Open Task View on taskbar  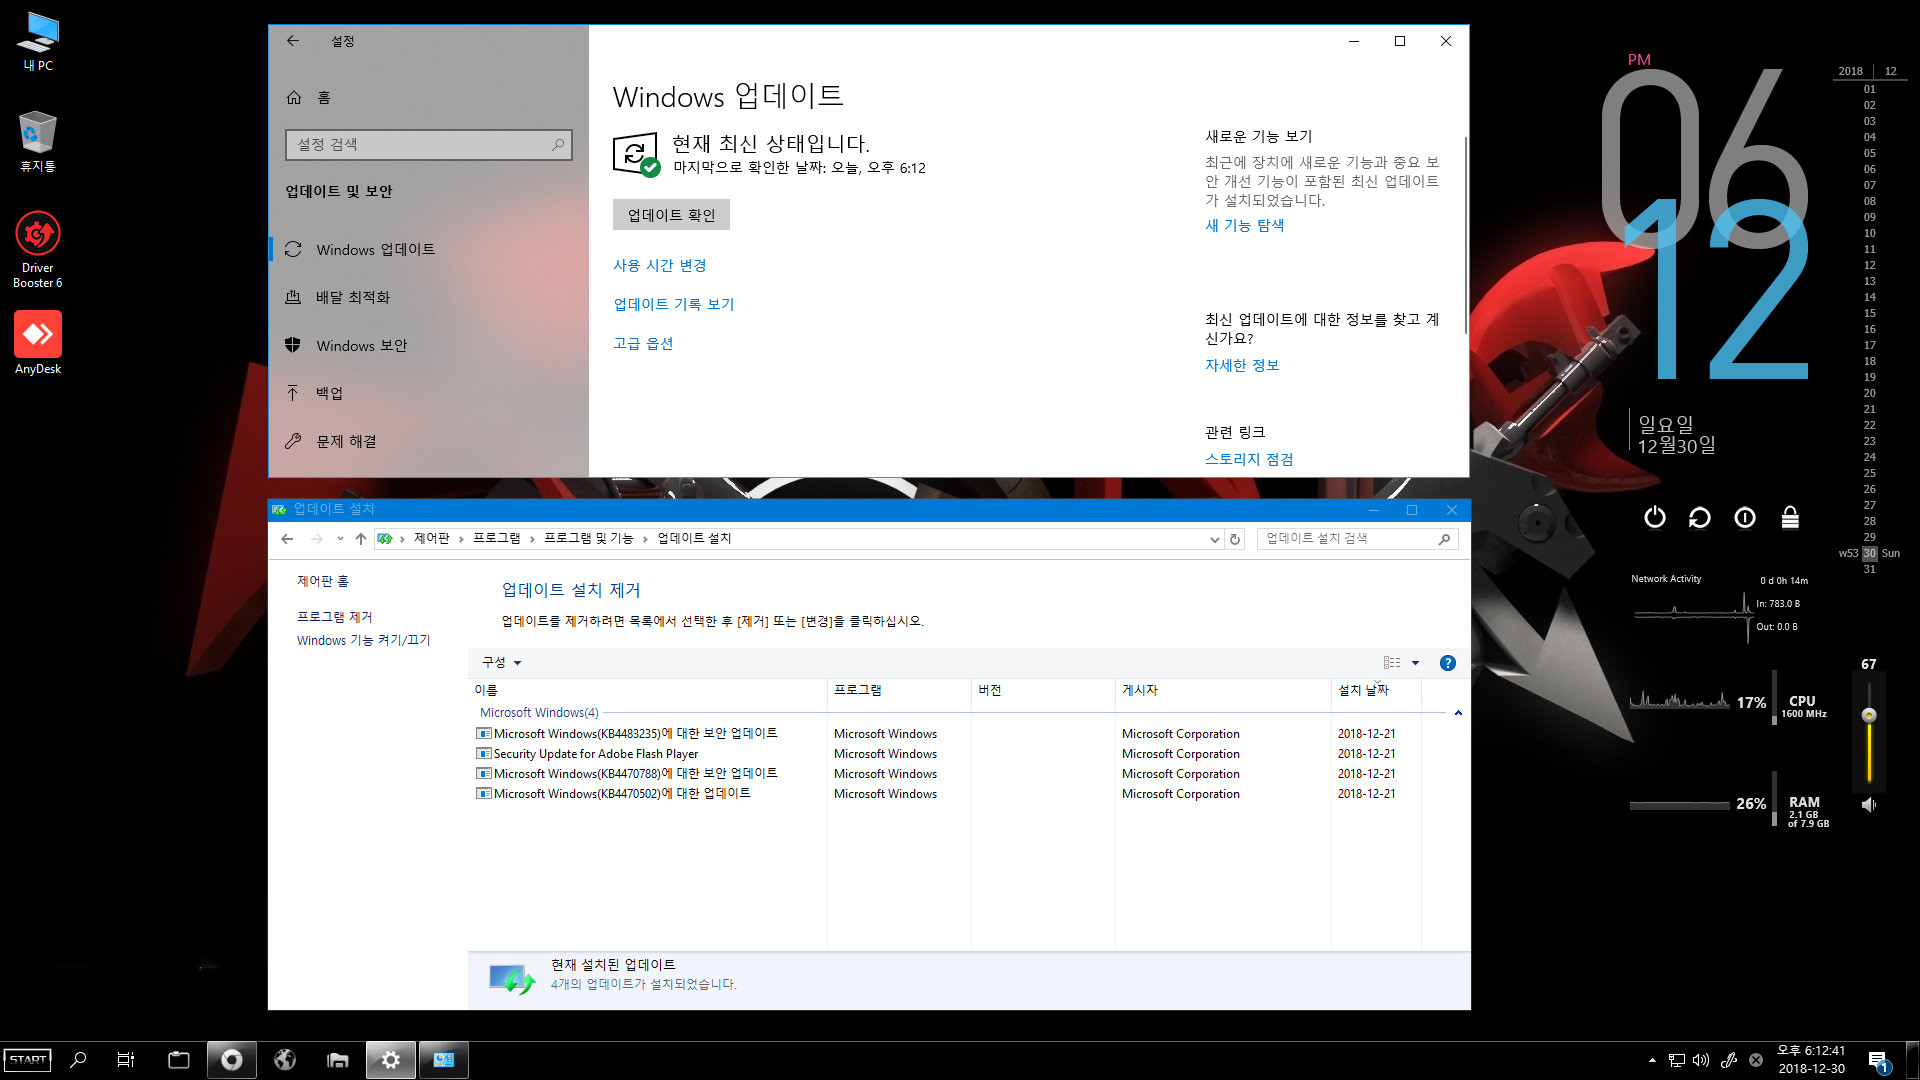pyautogui.click(x=126, y=1060)
